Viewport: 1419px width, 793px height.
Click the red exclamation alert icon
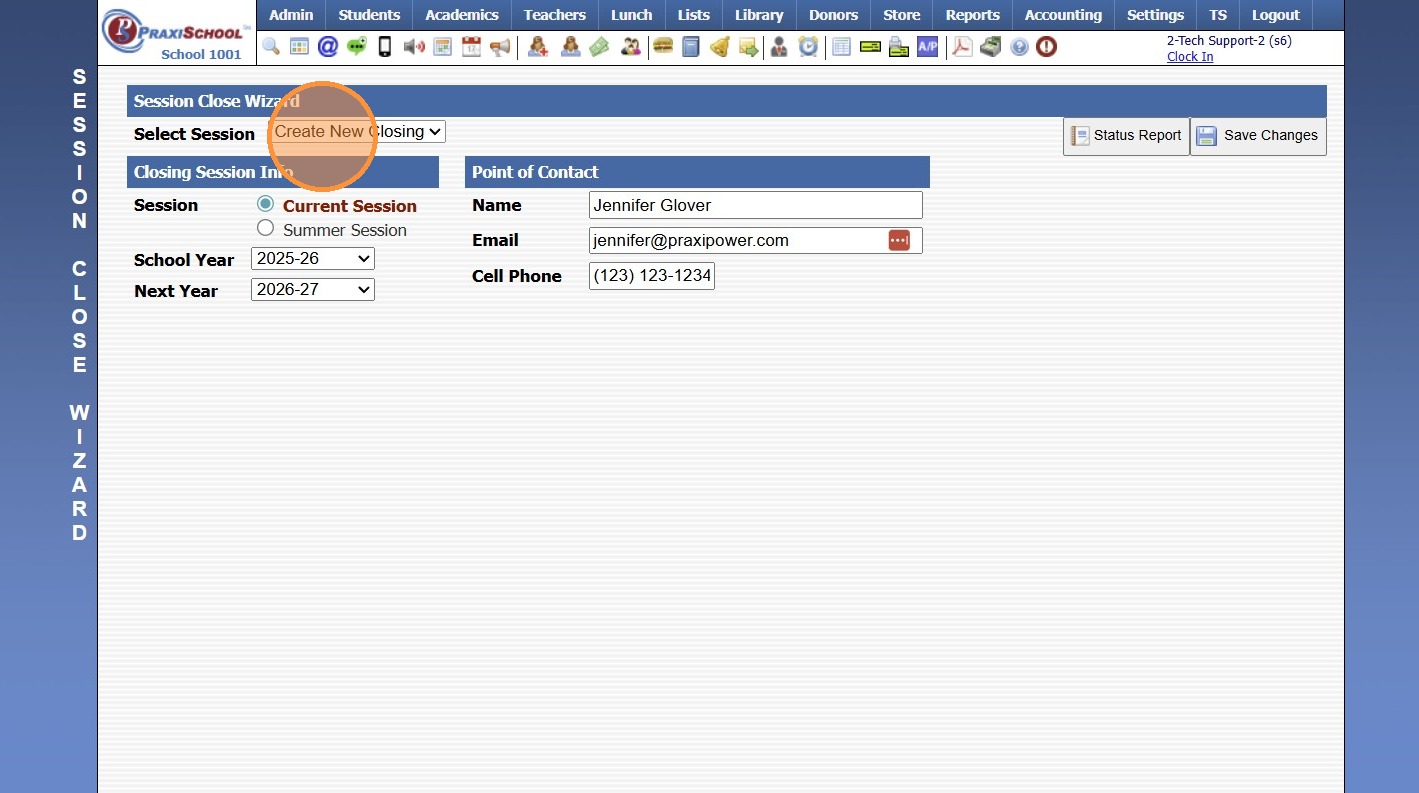pyautogui.click(x=1046, y=47)
